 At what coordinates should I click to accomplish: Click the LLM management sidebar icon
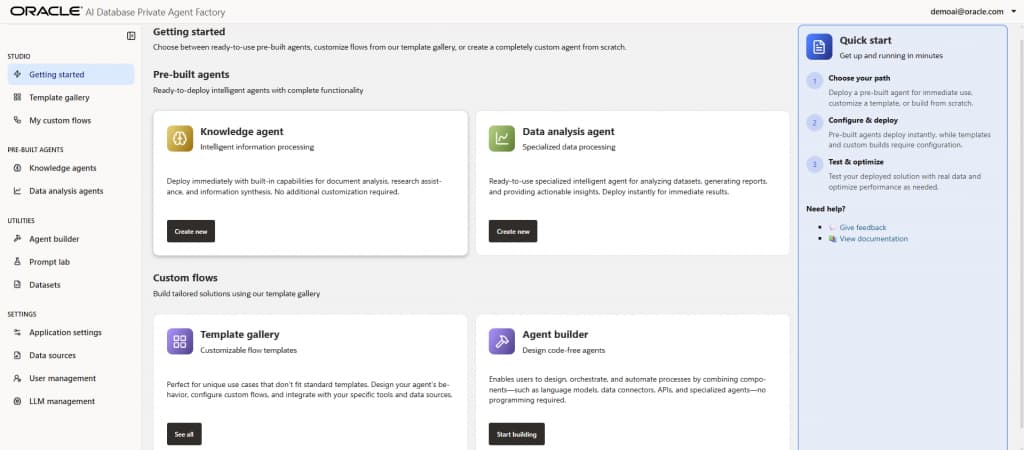[18, 401]
